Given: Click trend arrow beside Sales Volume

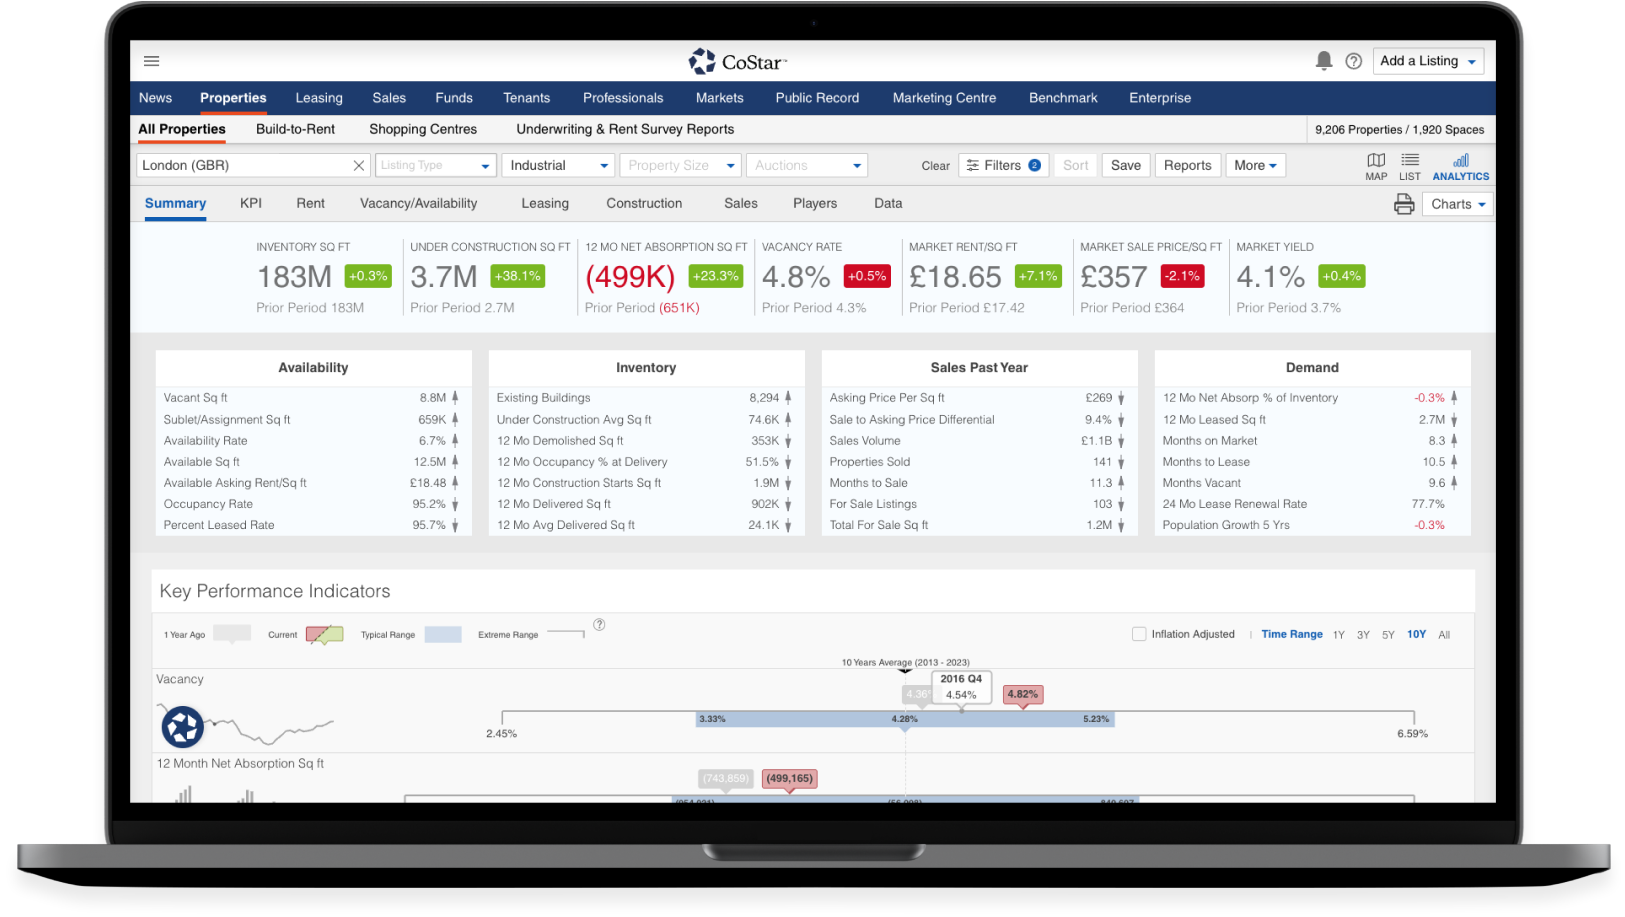Looking at the screenshot, I should coord(1121,440).
